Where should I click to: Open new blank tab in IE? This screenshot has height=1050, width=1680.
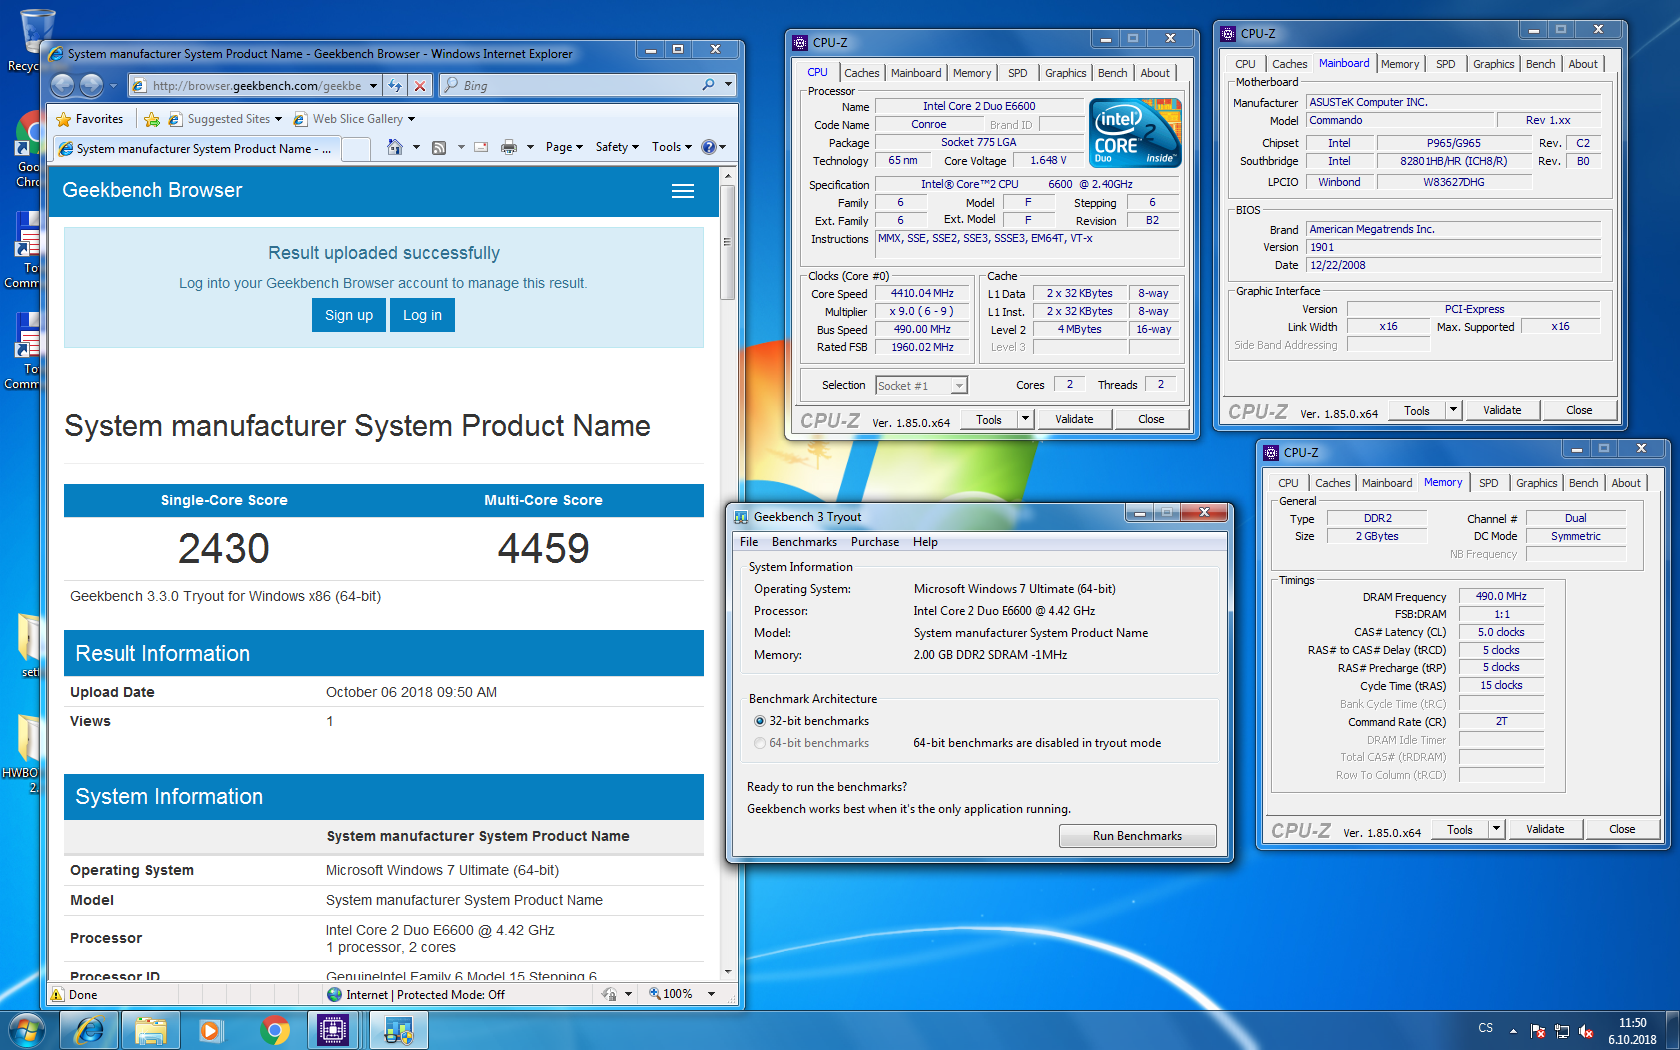(x=355, y=149)
